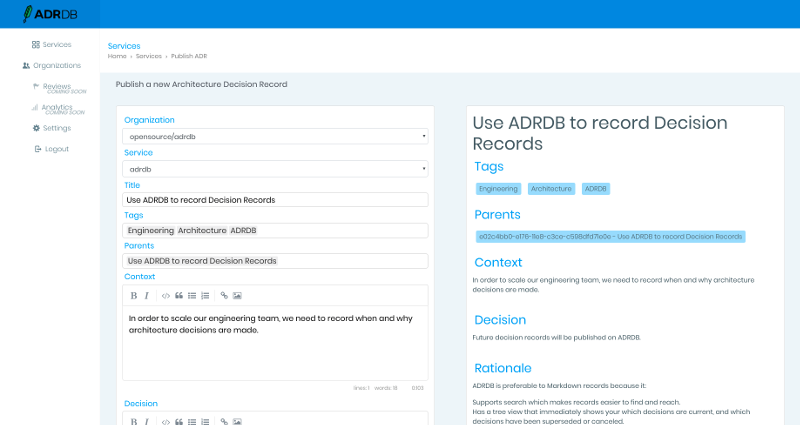This screenshot has height=425, width=800.
Task: Click the Rationale heading in preview
Action: click(503, 368)
